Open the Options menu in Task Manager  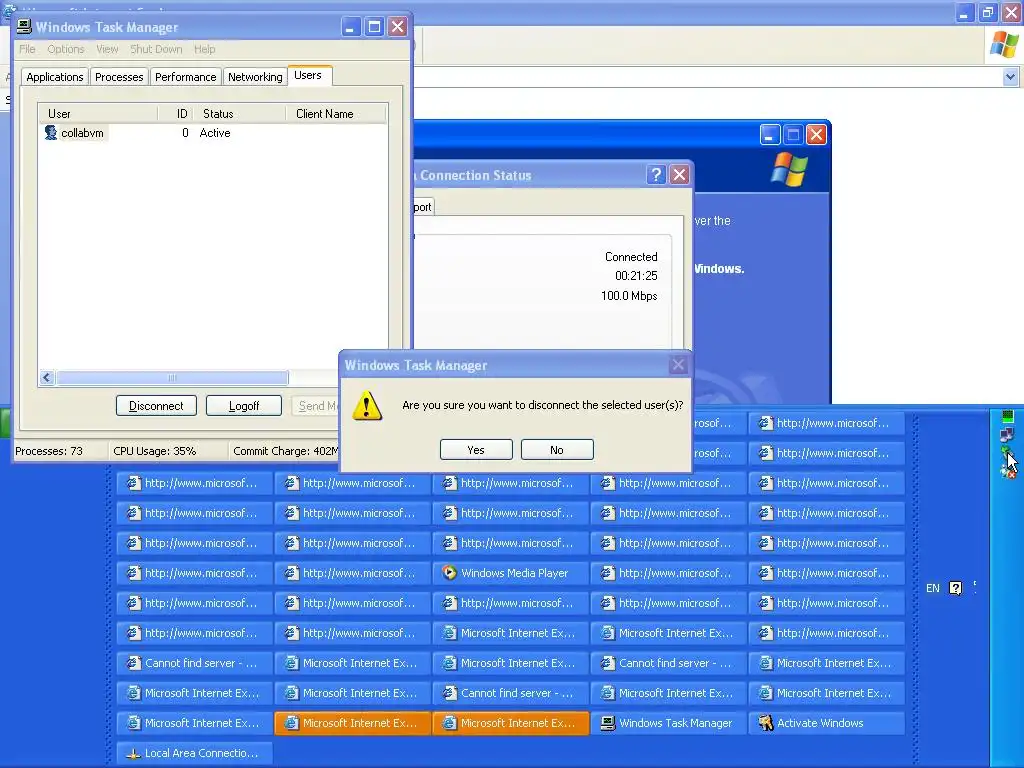pos(65,49)
